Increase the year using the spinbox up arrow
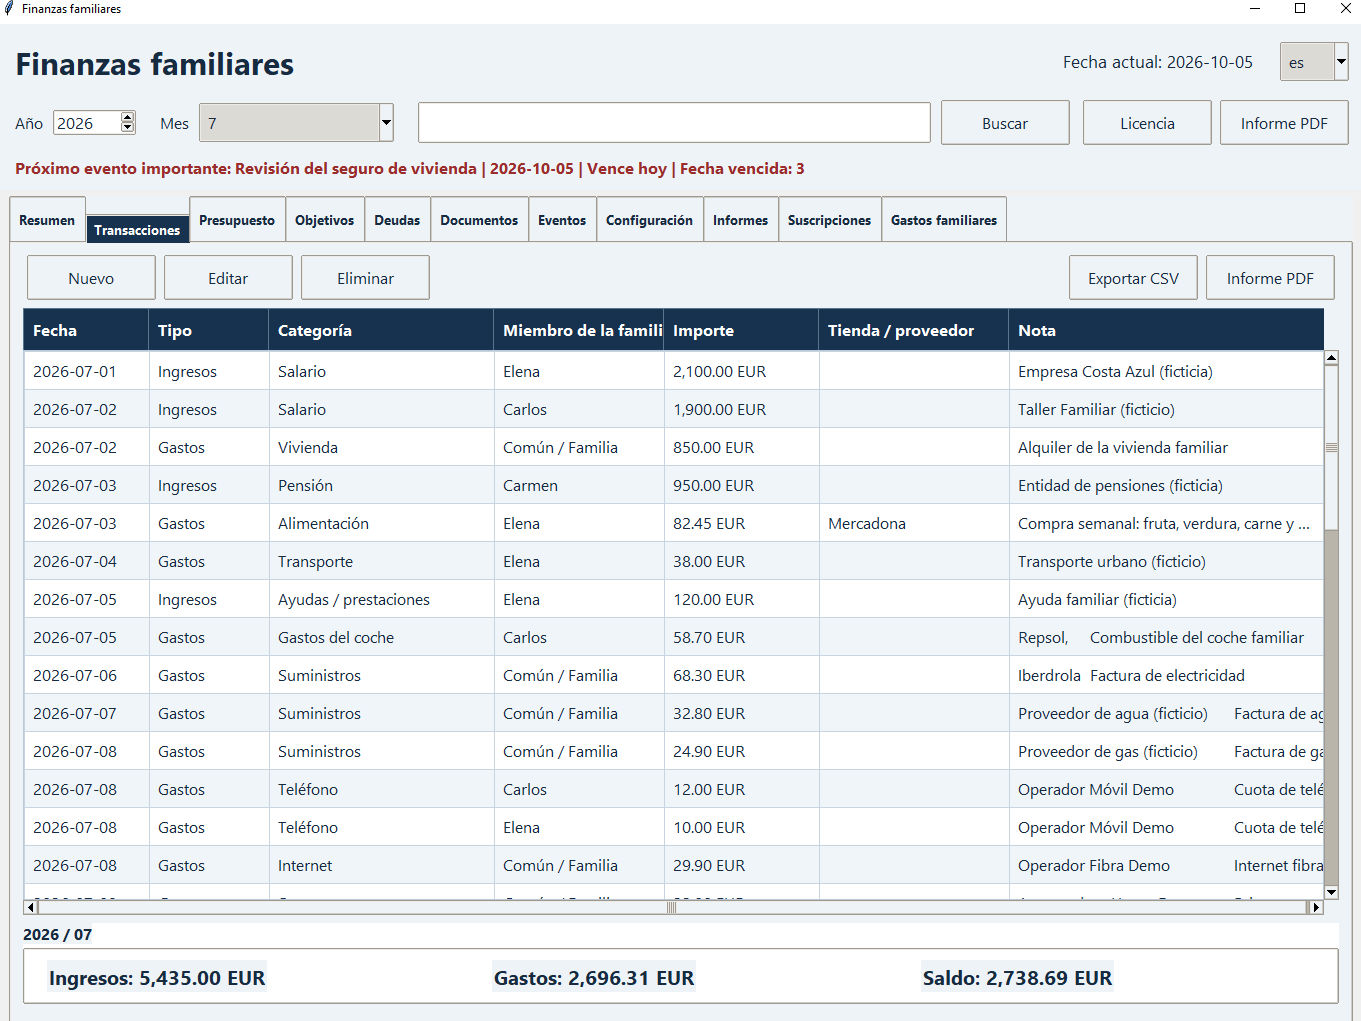The width and height of the screenshot is (1361, 1021). coord(127,118)
